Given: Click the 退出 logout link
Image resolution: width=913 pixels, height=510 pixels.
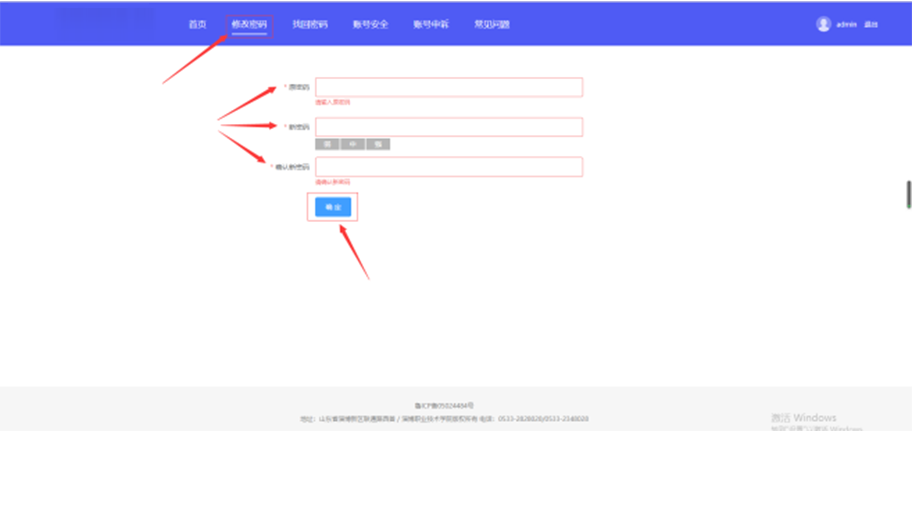Looking at the screenshot, I should click(871, 25).
